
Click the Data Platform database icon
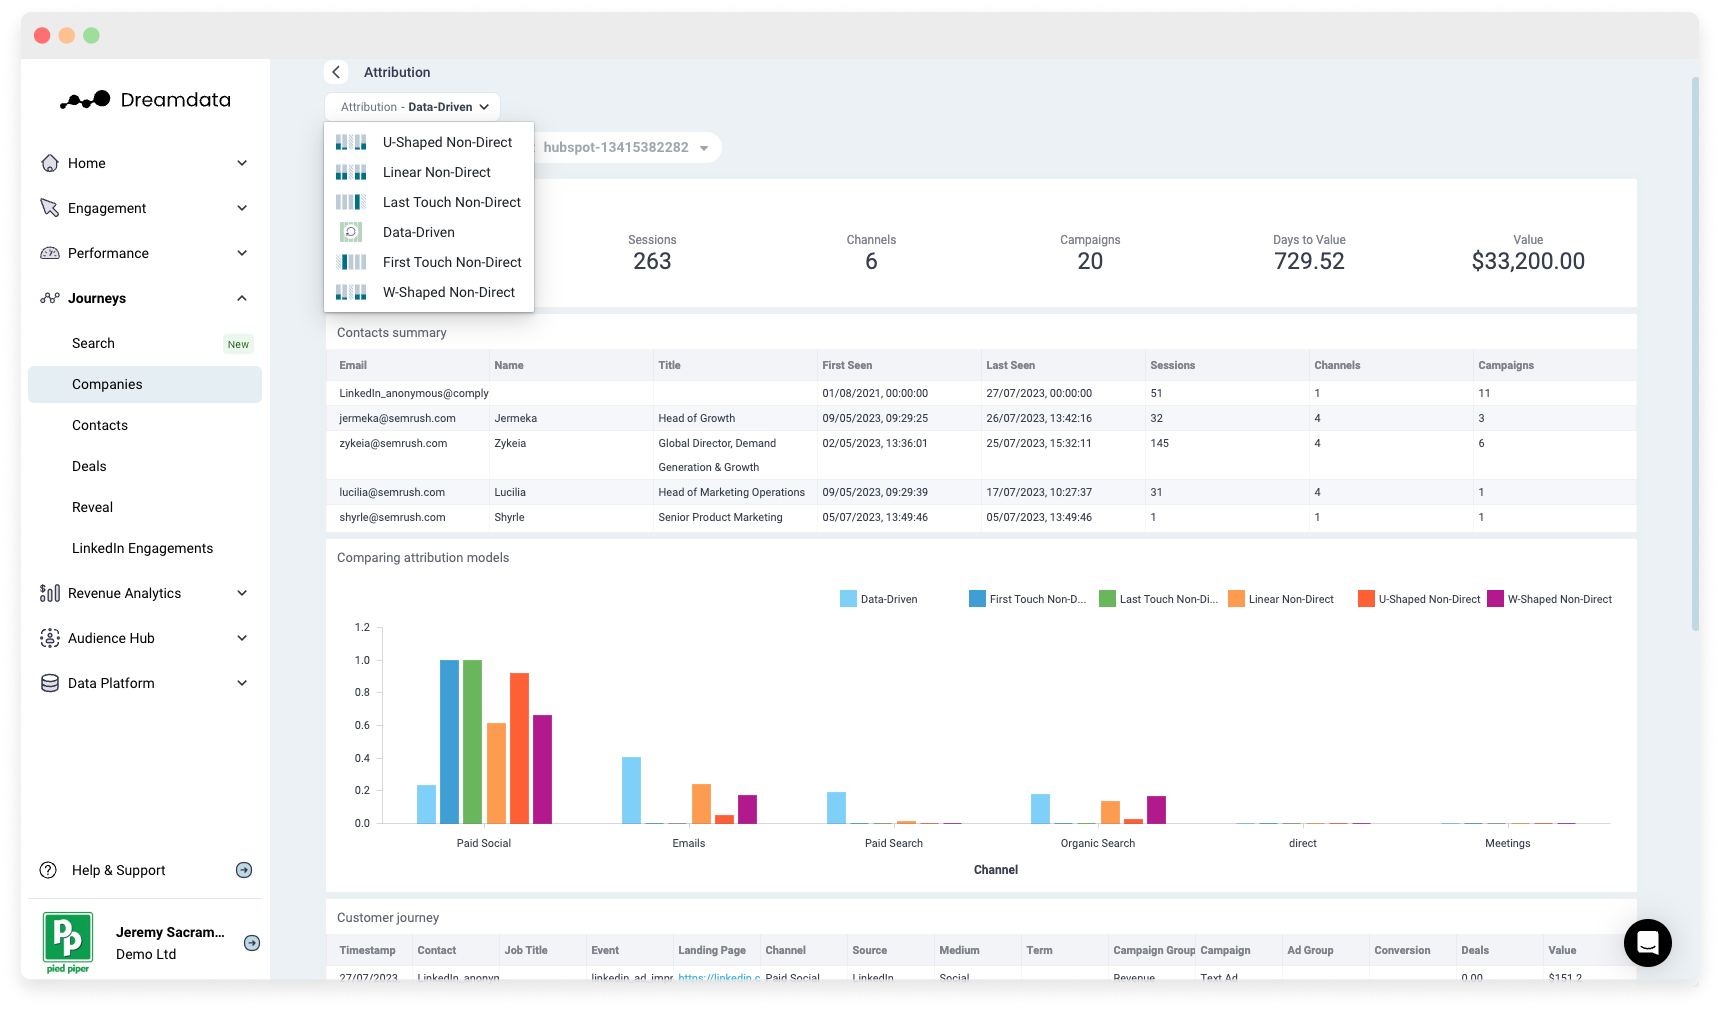pyautogui.click(x=49, y=683)
